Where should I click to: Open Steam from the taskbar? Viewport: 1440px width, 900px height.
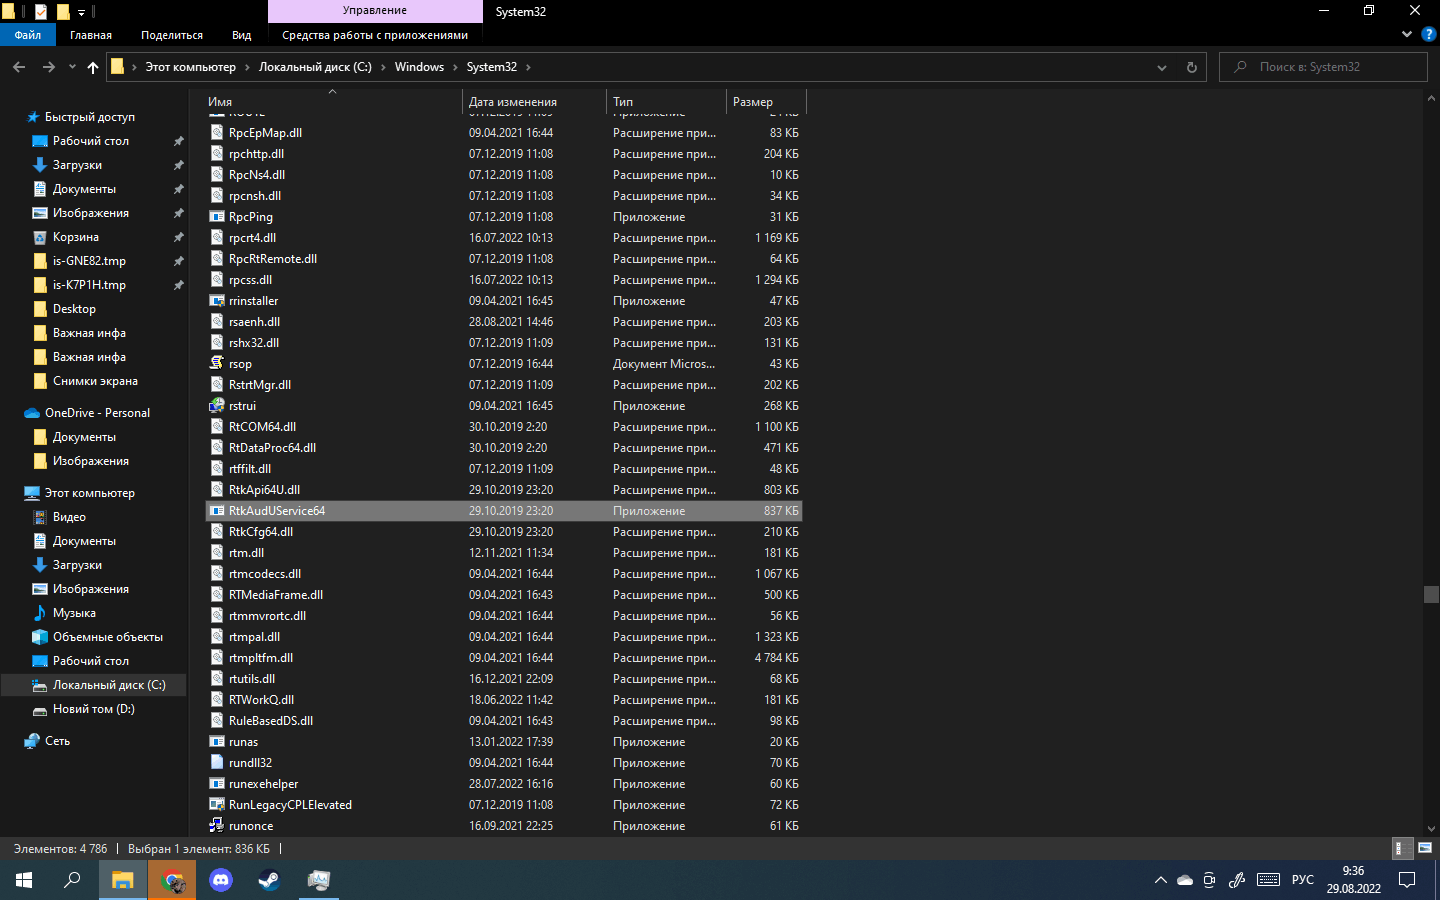(270, 880)
